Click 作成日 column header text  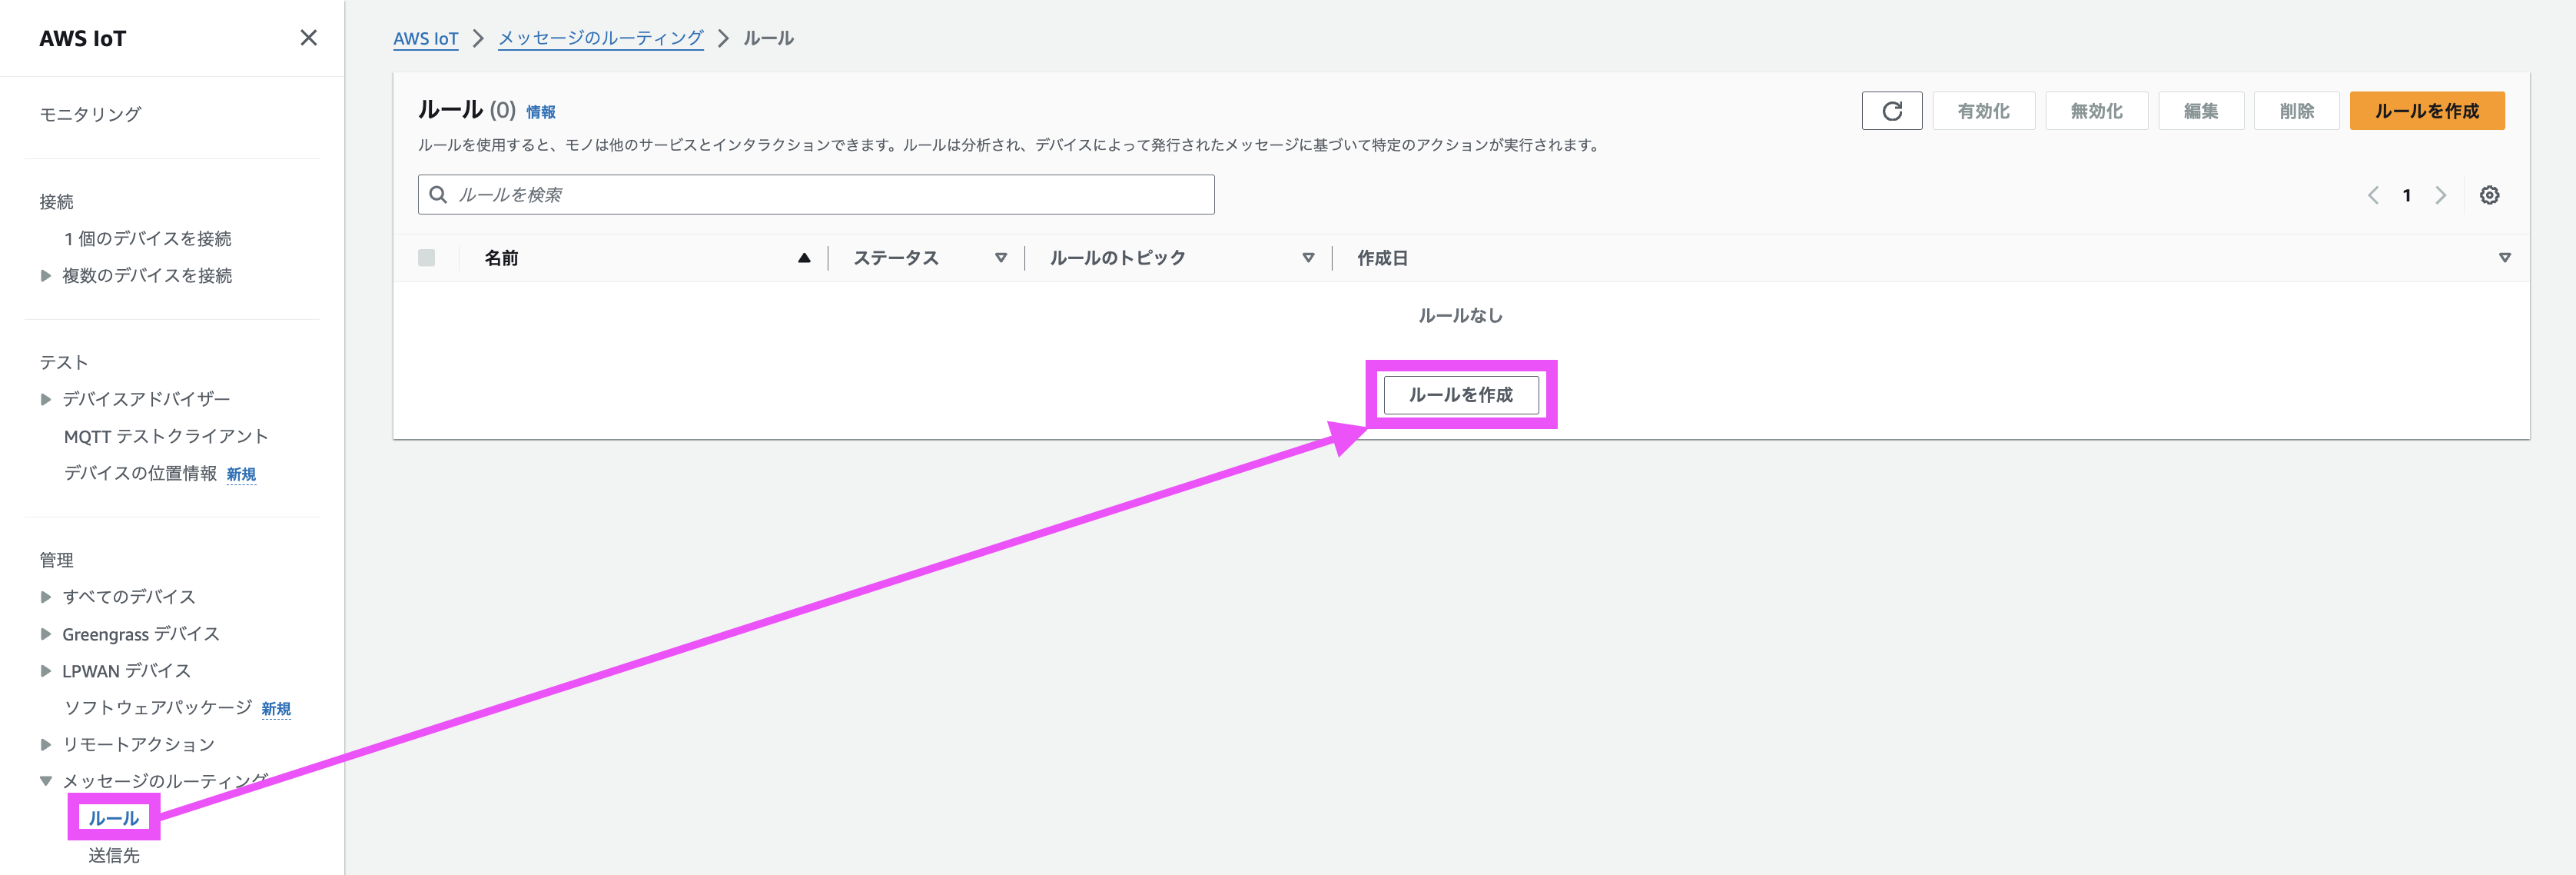pyautogui.click(x=1382, y=258)
